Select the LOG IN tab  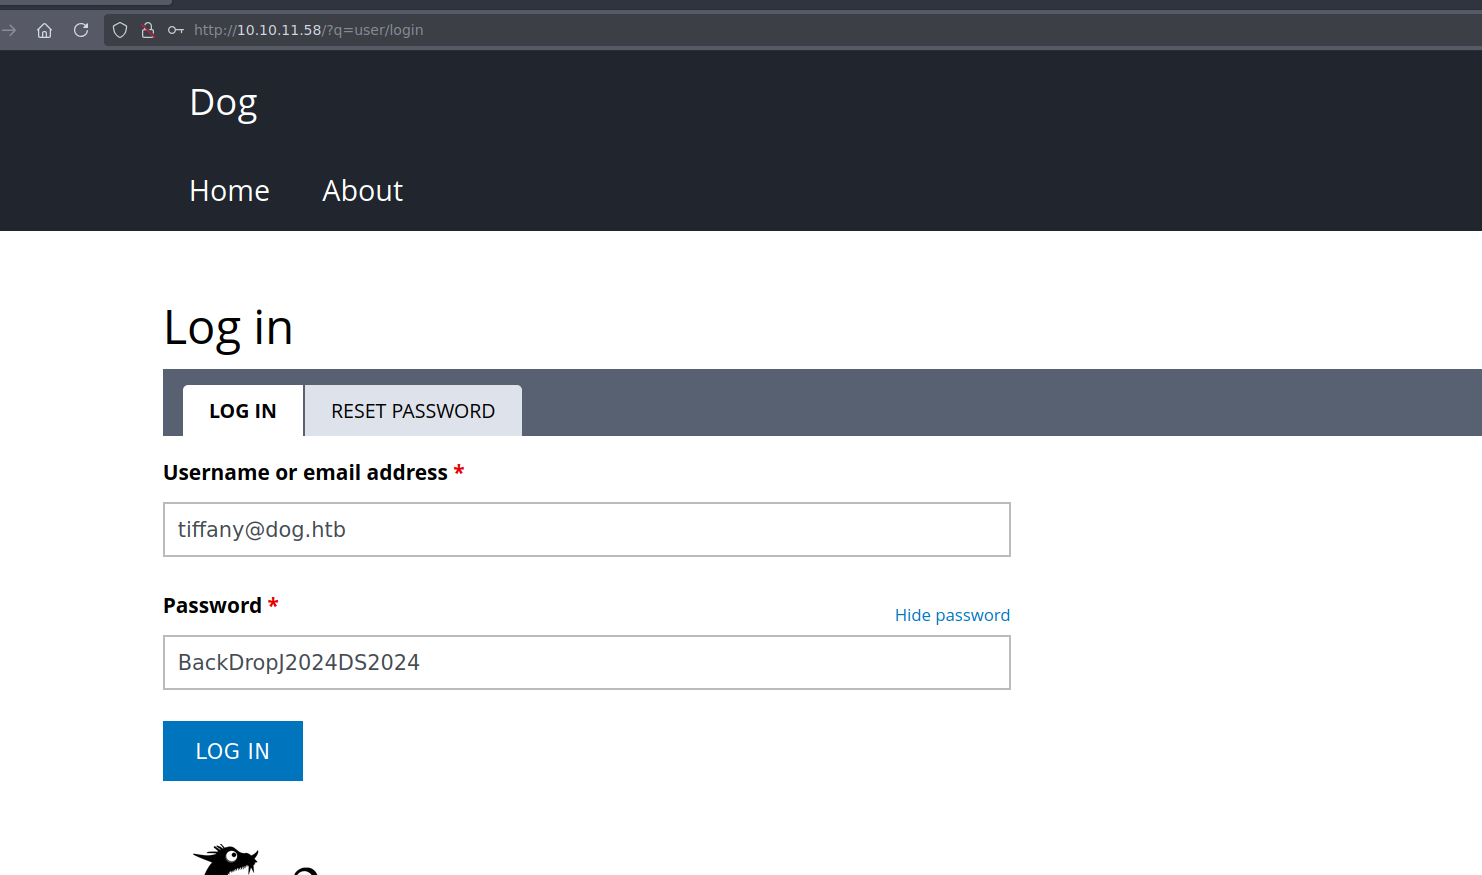(x=243, y=411)
